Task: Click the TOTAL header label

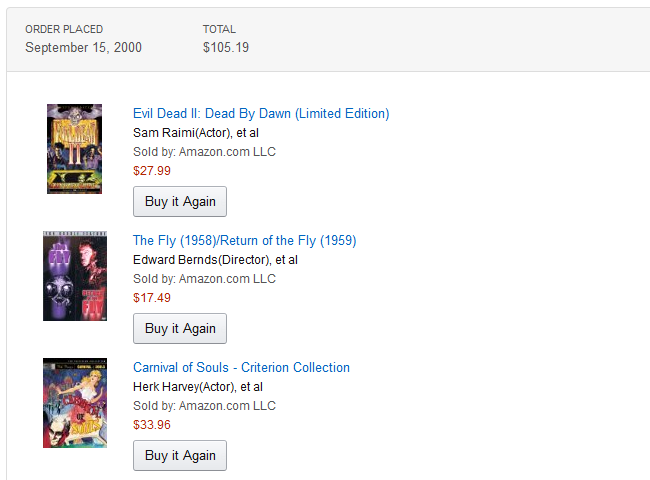Action: point(219,29)
